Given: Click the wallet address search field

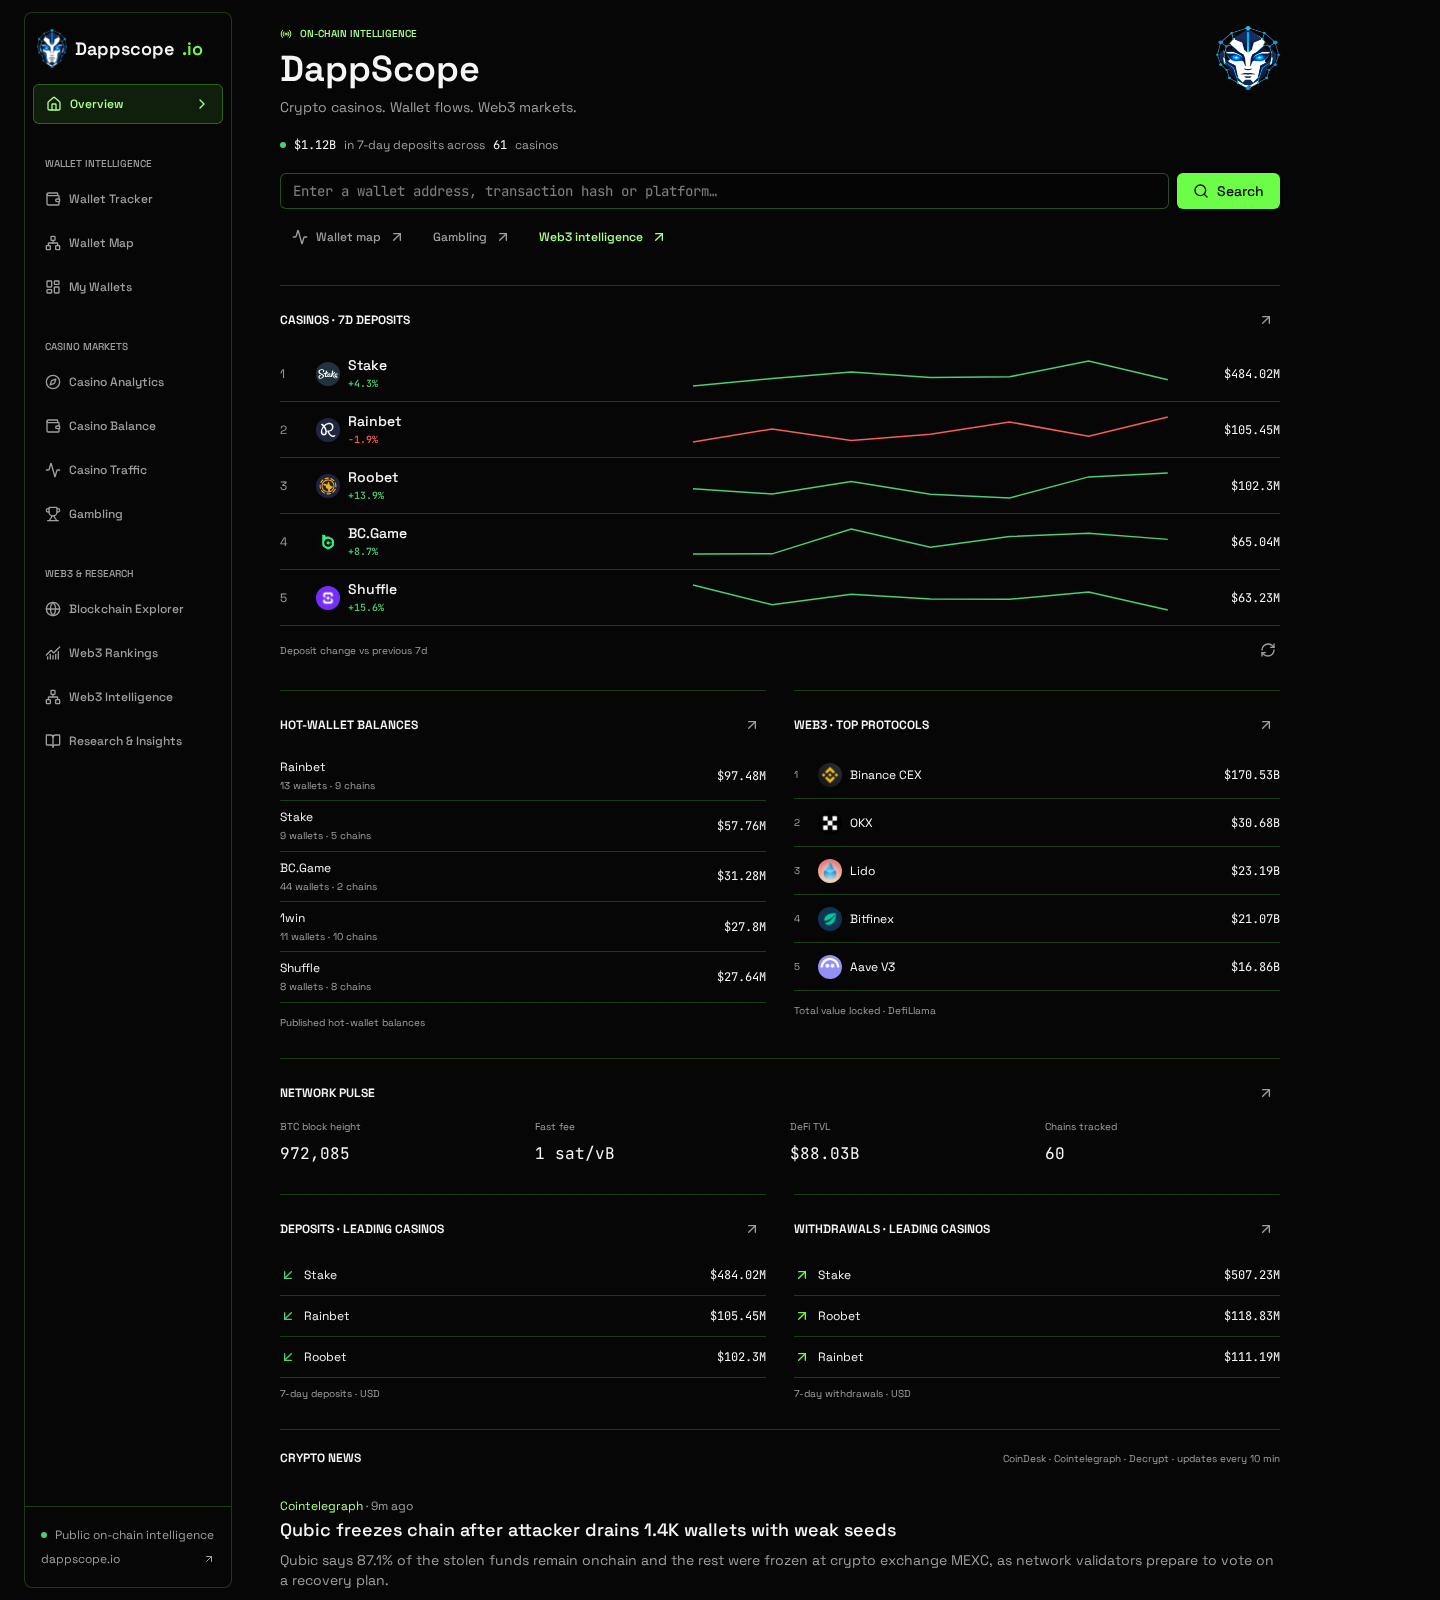Looking at the screenshot, I should coord(724,191).
